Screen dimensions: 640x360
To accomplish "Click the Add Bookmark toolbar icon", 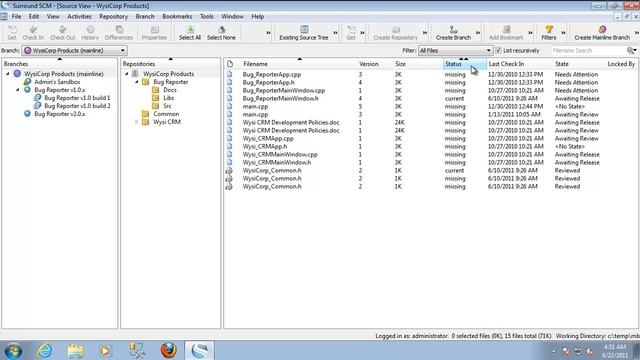I will (x=506, y=33).
